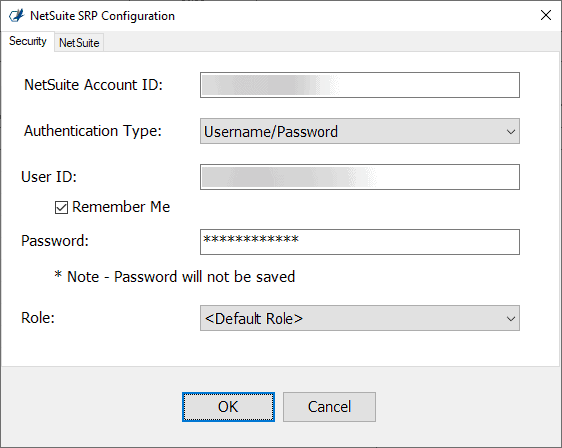
Task: Uncheck the Remember Me checkbox
Action: pyautogui.click(x=61, y=207)
